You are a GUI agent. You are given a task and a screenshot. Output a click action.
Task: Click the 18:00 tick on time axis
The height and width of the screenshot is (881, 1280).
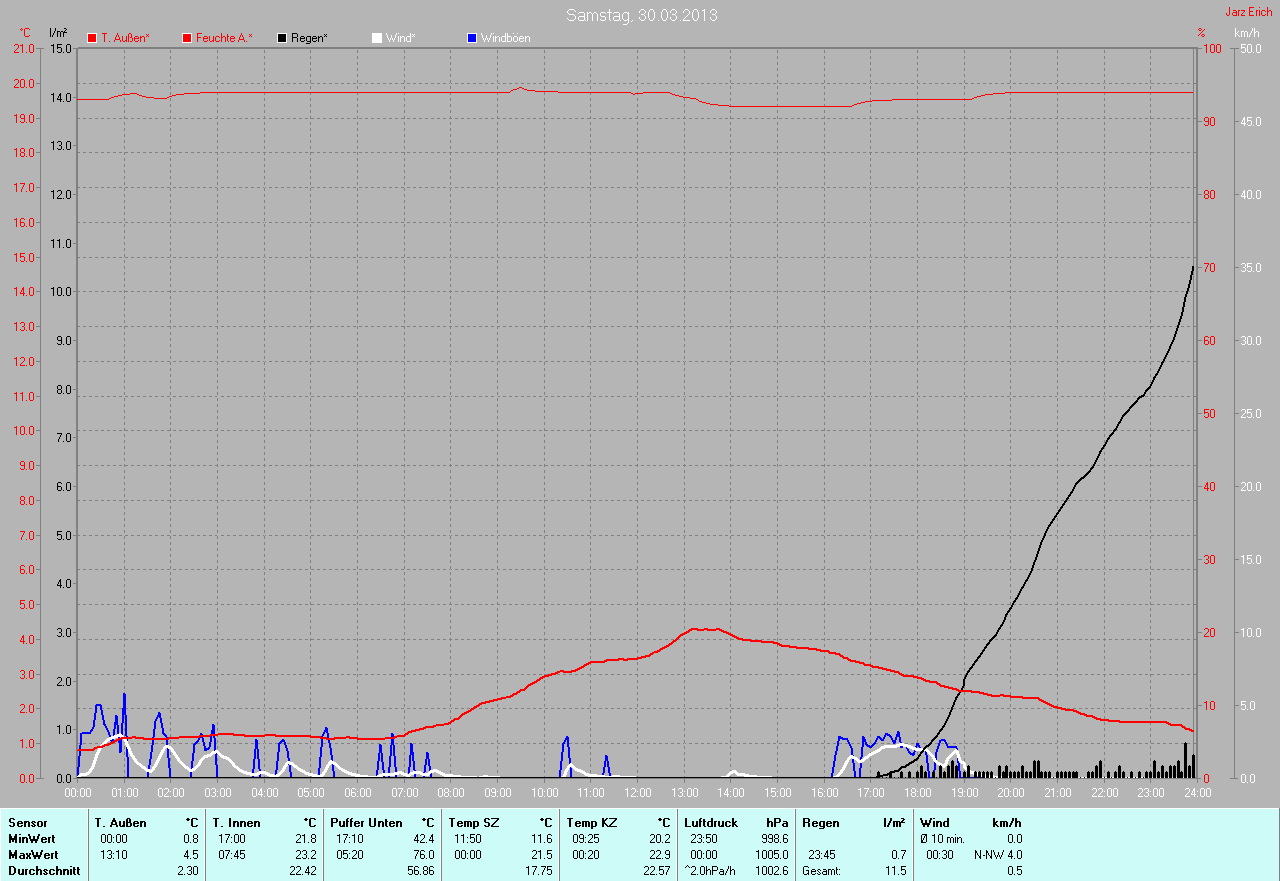[x=917, y=792]
